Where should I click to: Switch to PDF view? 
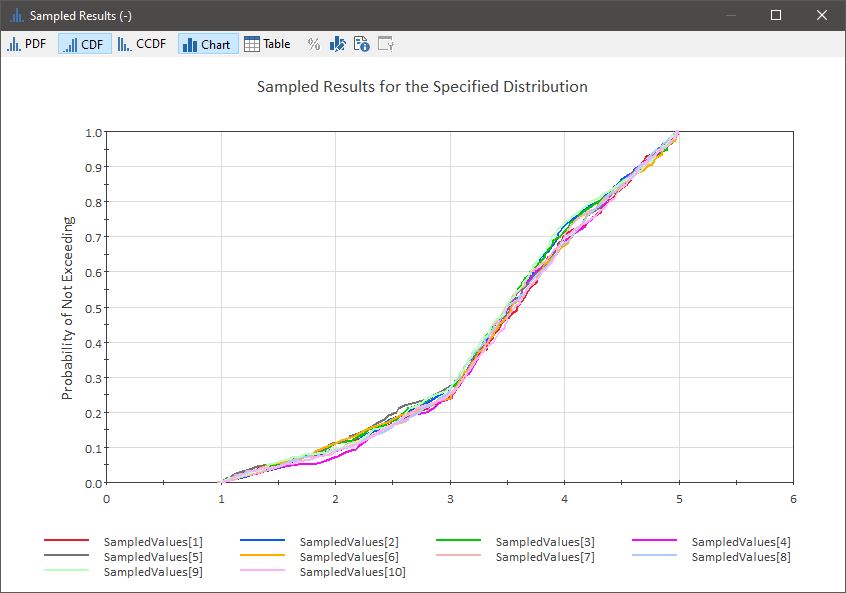tap(27, 44)
